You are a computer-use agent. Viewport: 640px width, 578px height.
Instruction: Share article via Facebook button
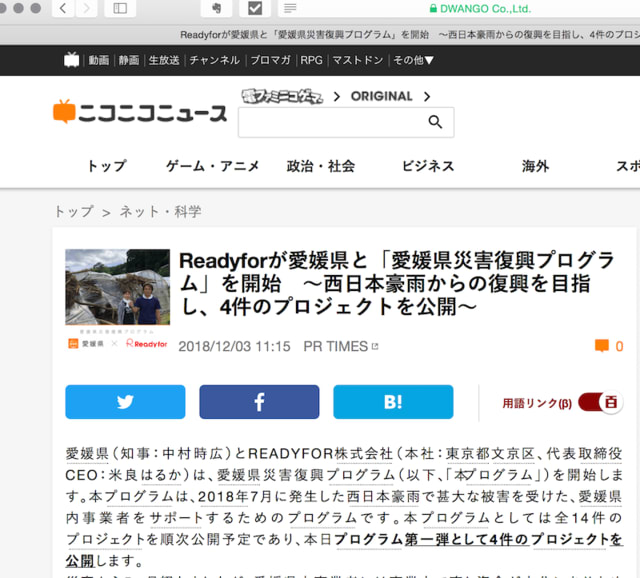coord(259,402)
